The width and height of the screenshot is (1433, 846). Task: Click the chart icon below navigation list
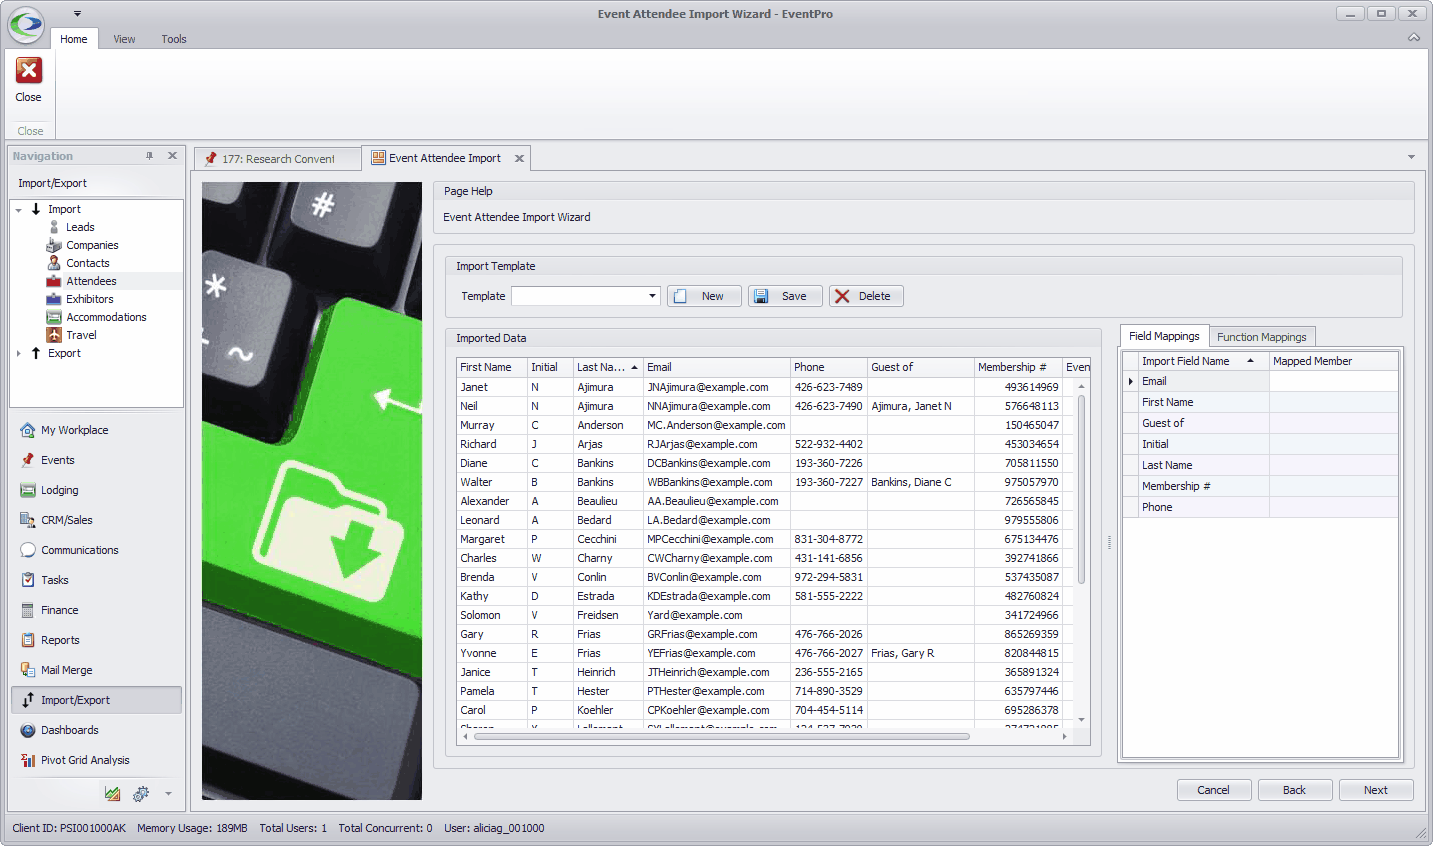point(112,794)
